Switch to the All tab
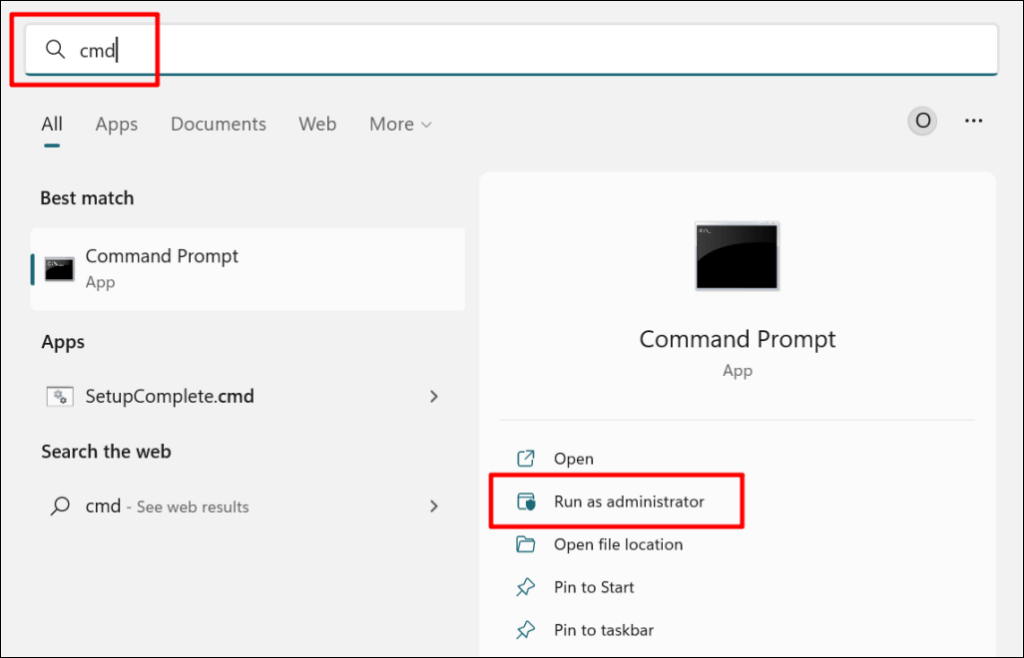Viewport: 1024px width, 658px height. pos(52,124)
